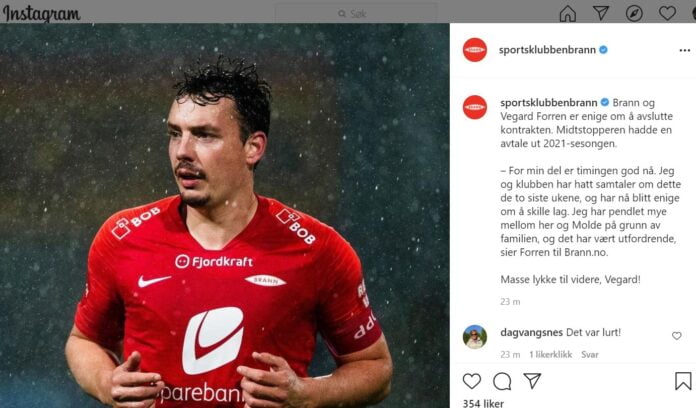Viewport: 696px width, 408px height.
Task: Open dagvangsnes profile picture
Action: (x=475, y=337)
